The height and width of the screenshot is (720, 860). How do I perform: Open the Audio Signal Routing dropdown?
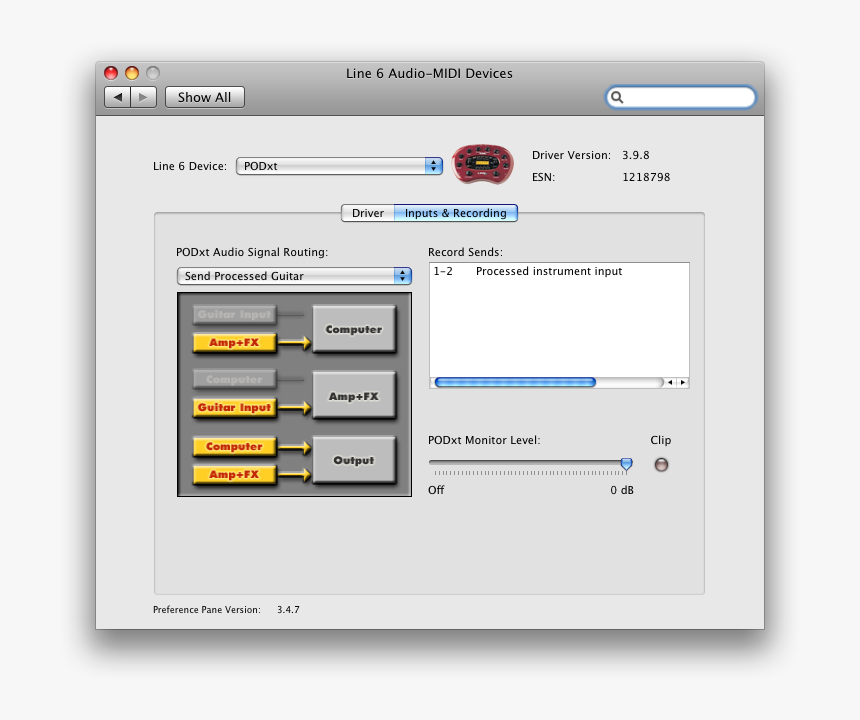pyautogui.click(x=294, y=276)
